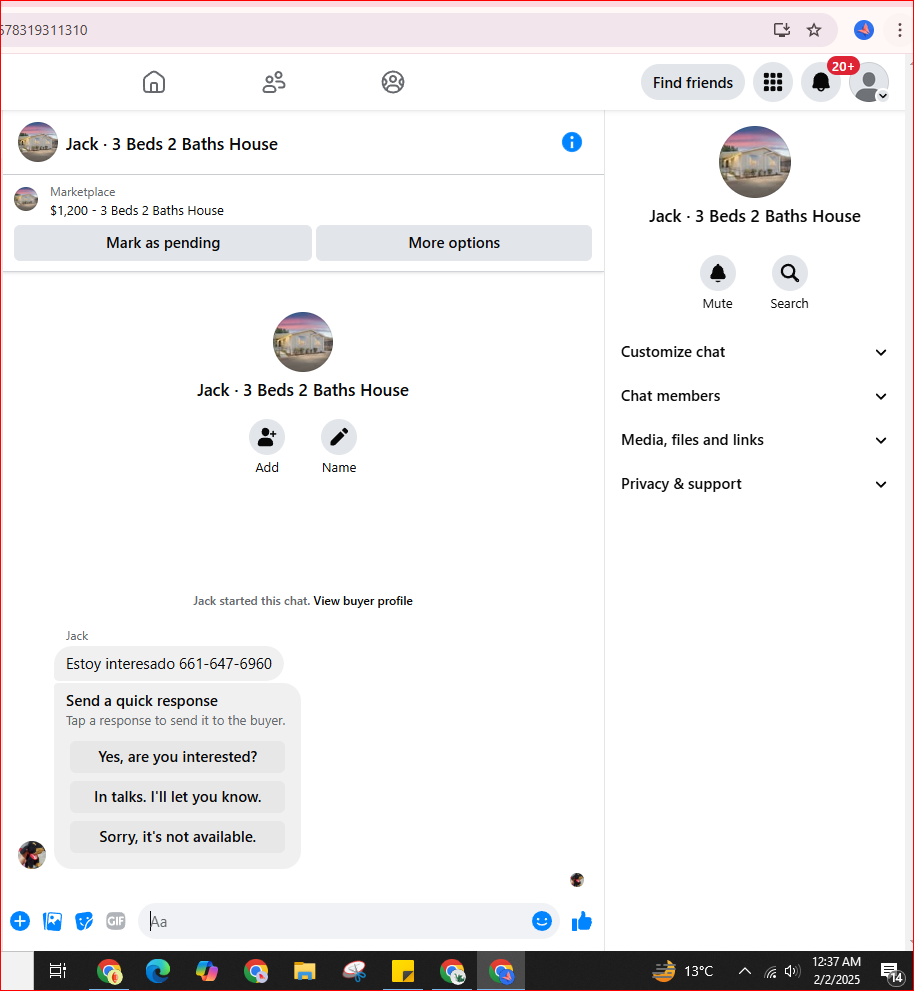Click Mark as pending button

click(163, 243)
